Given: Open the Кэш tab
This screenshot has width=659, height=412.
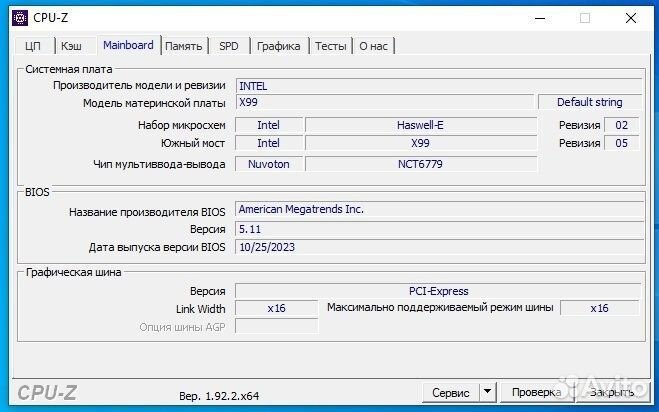Looking at the screenshot, I should coord(72,46).
